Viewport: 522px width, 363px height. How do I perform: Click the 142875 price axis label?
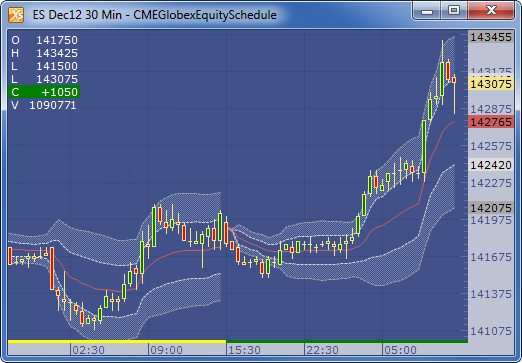tap(491, 109)
